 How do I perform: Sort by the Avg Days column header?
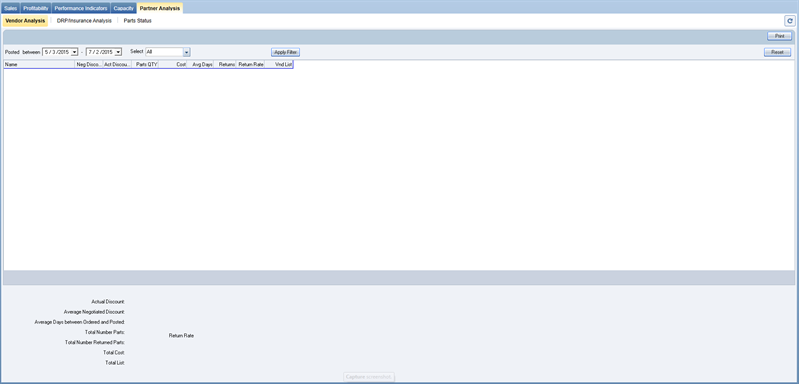pos(200,65)
